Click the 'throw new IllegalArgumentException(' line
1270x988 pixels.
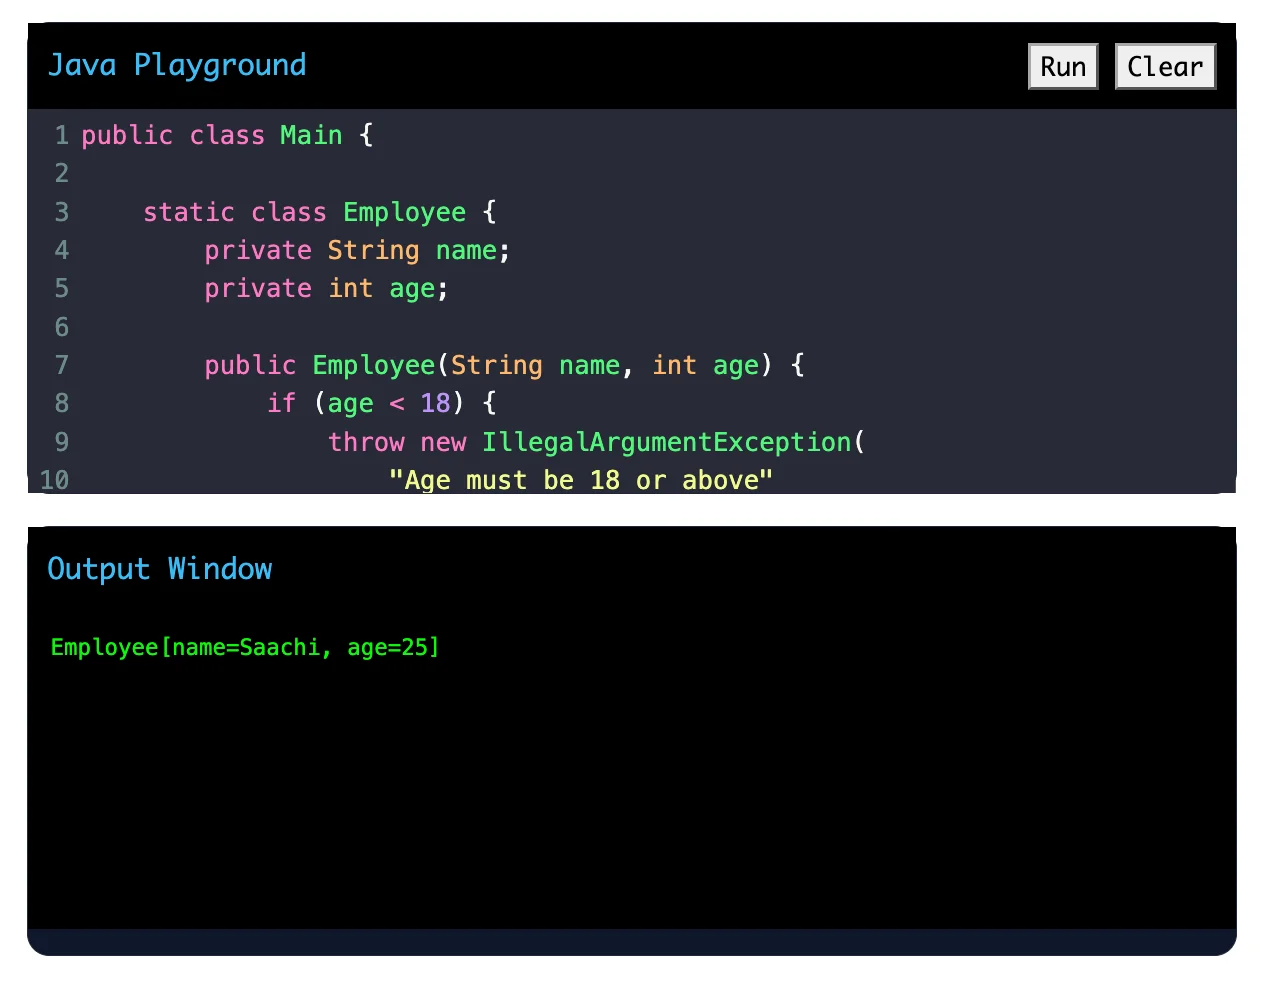597,442
